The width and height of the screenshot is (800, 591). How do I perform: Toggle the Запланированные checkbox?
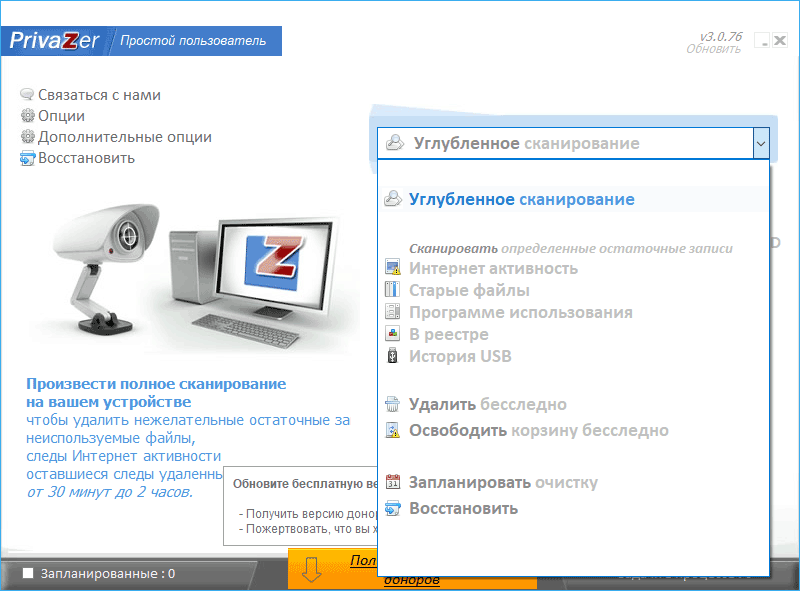[28, 573]
